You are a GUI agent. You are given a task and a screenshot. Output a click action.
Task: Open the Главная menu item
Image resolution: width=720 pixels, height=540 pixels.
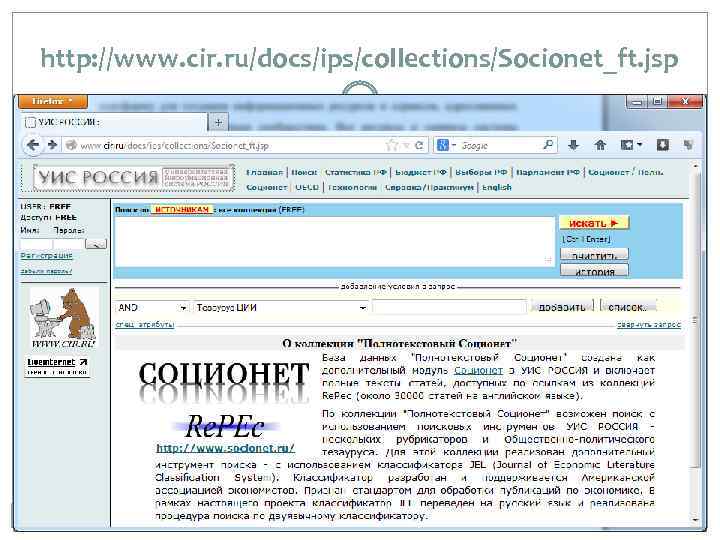tap(264, 172)
